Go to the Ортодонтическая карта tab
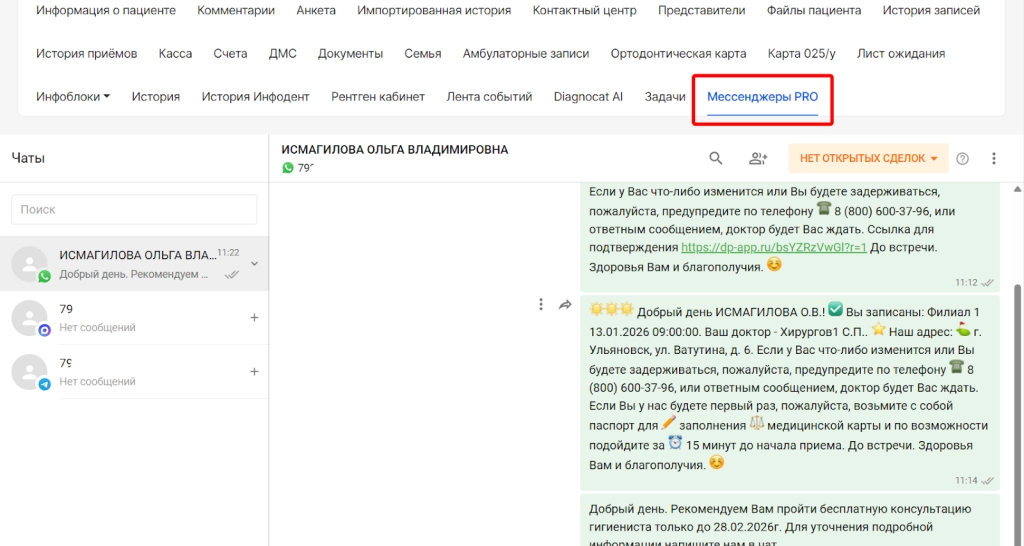1024x546 pixels. 678,53
